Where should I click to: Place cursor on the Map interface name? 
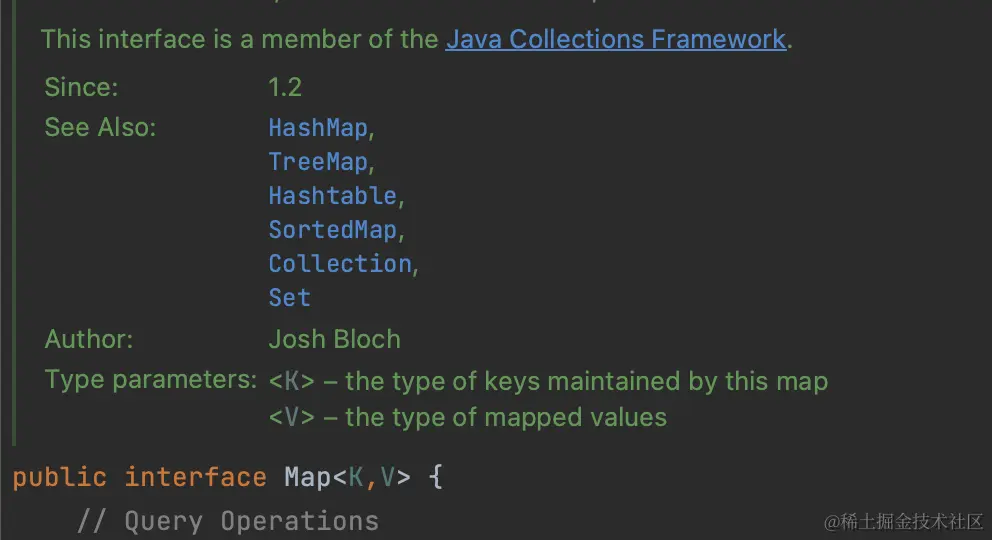307,477
